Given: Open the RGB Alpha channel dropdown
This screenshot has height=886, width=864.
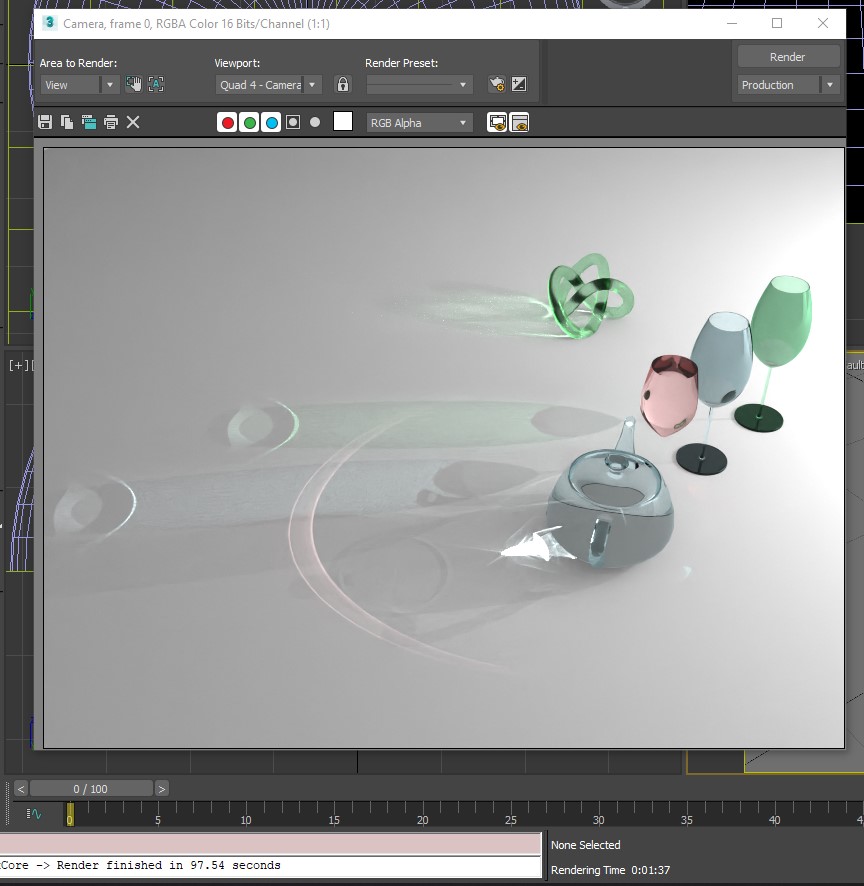Looking at the screenshot, I should [463, 123].
